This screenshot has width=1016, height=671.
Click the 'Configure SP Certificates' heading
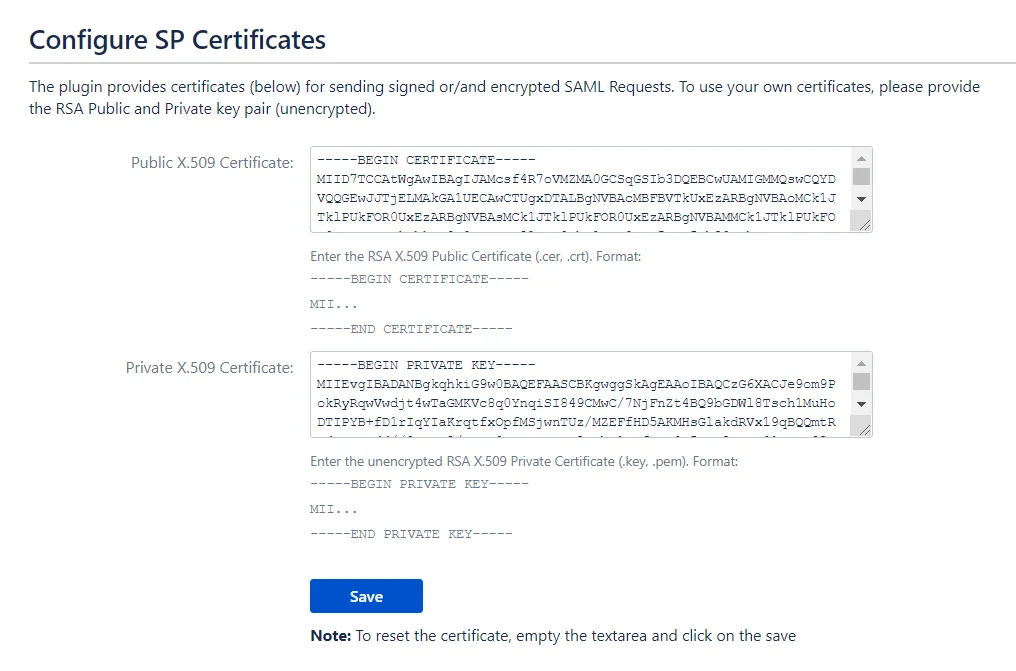tap(177, 40)
